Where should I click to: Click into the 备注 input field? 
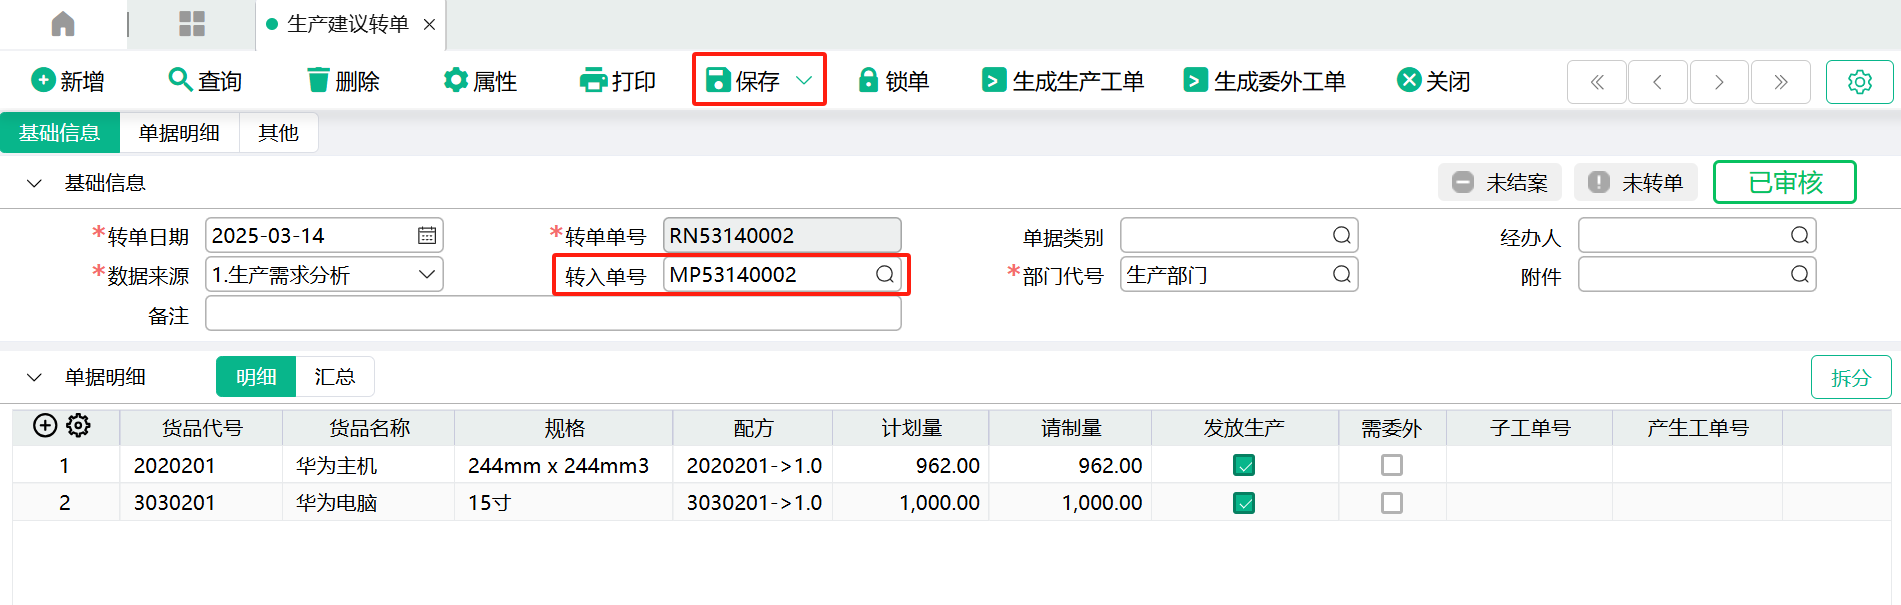[552, 315]
